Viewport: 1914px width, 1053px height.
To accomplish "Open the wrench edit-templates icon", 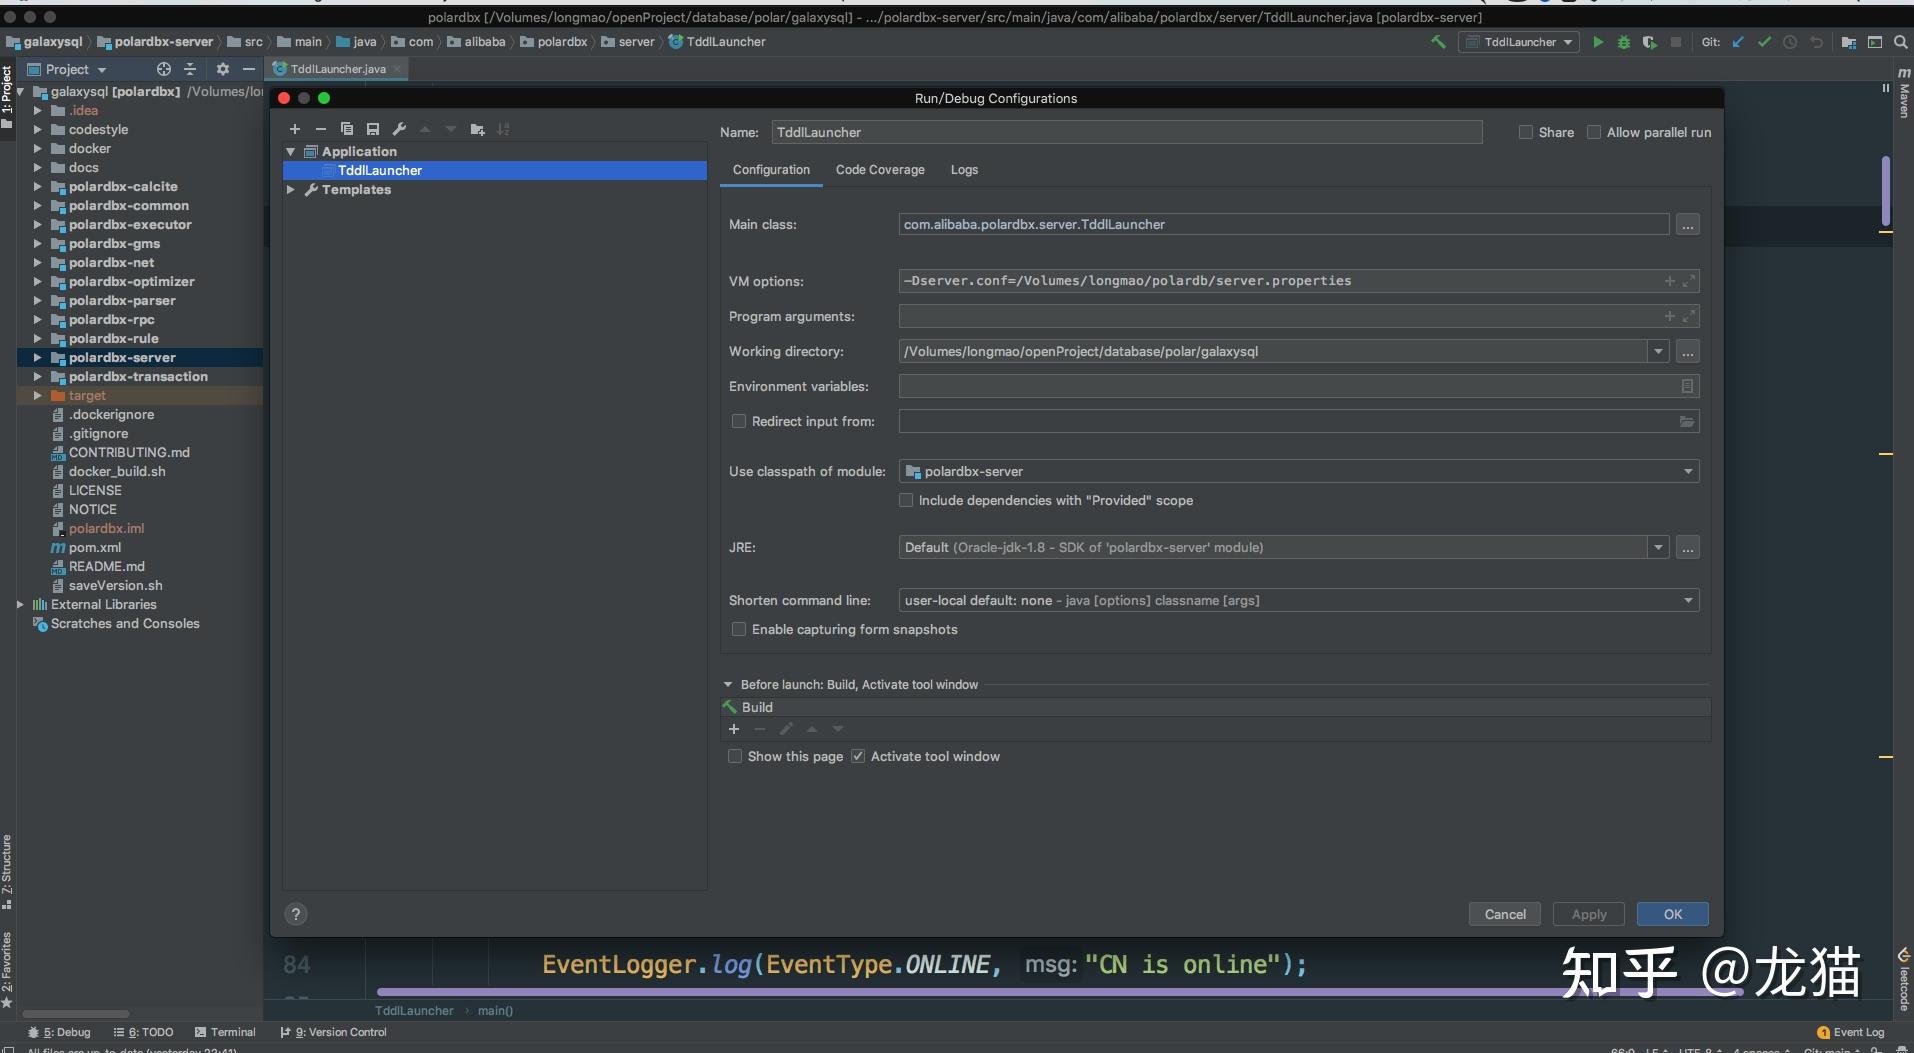I will [x=399, y=129].
